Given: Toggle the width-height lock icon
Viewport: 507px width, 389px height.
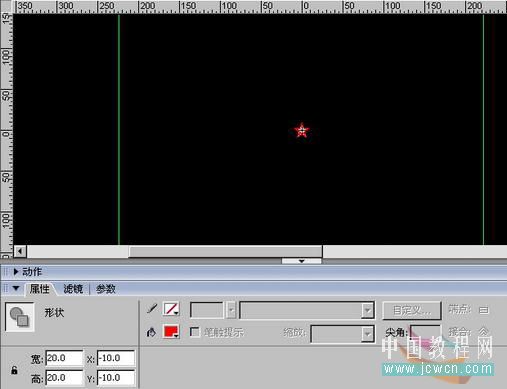Looking at the screenshot, I should pyautogui.click(x=14, y=370).
